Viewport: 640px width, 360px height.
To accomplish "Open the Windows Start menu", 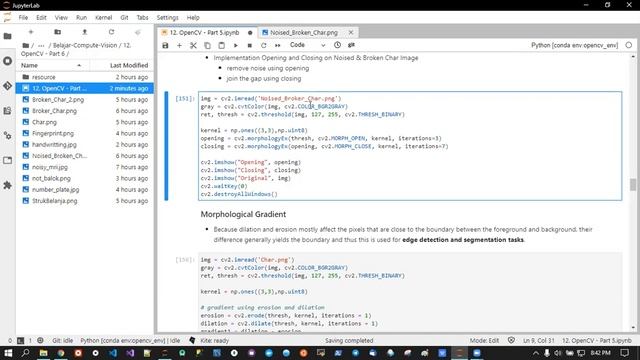I will pos(8,353).
